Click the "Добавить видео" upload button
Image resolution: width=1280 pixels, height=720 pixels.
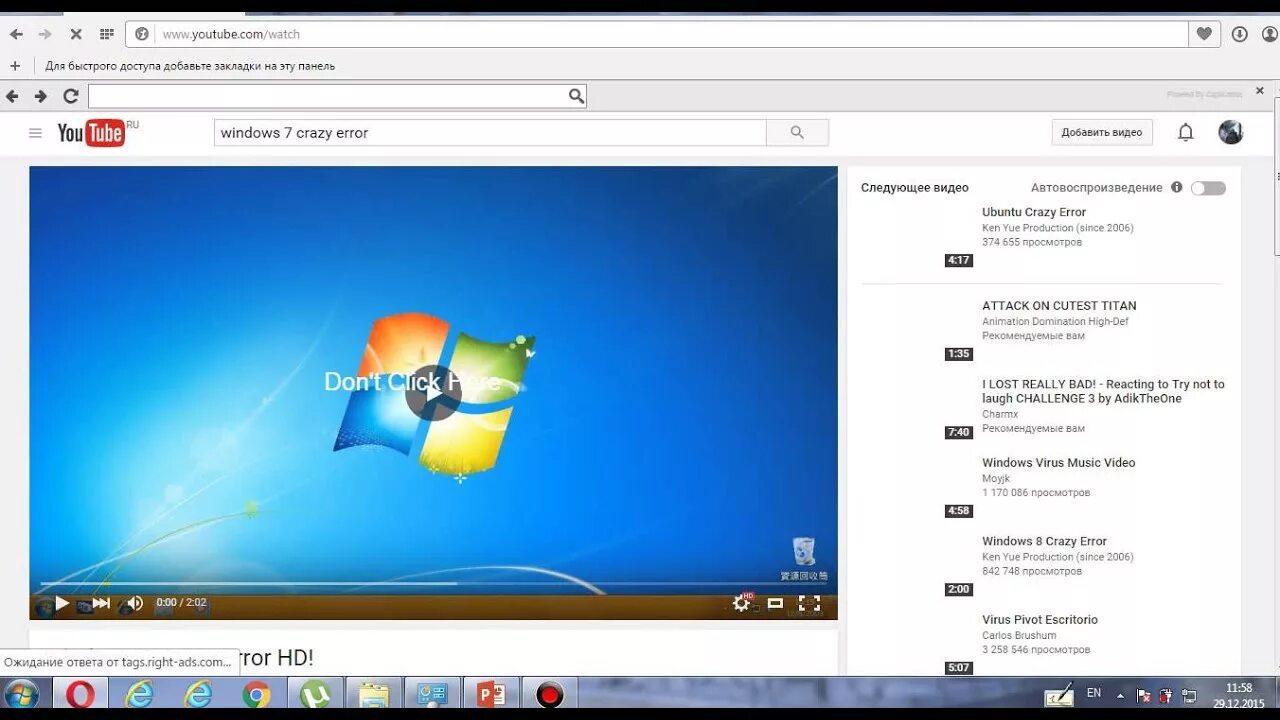[1102, 132]
